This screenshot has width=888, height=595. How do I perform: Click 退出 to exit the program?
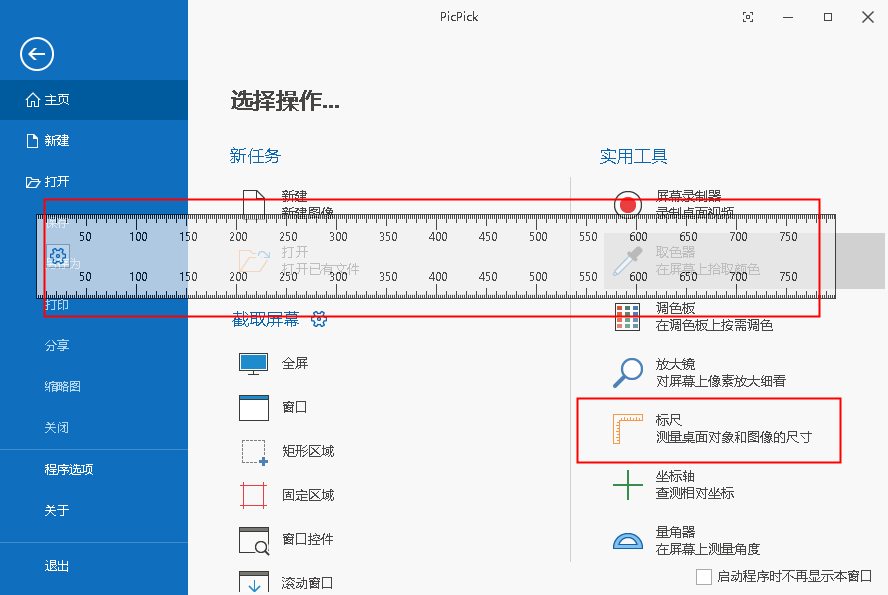coord(57,566)
